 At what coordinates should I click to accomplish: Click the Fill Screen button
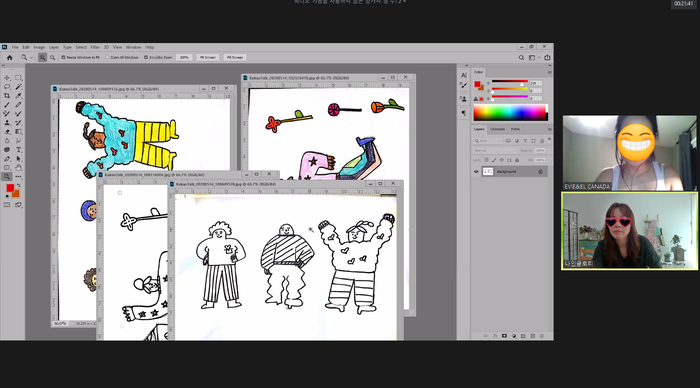(235, 58)
